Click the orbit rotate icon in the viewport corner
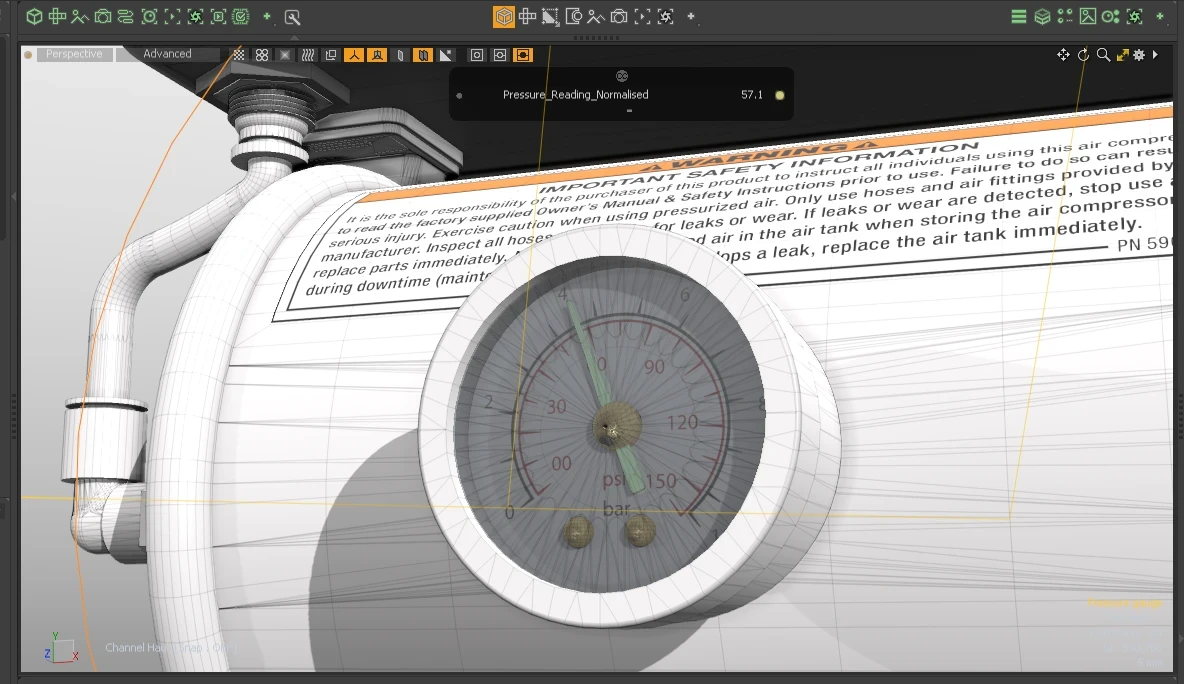 1084,55
